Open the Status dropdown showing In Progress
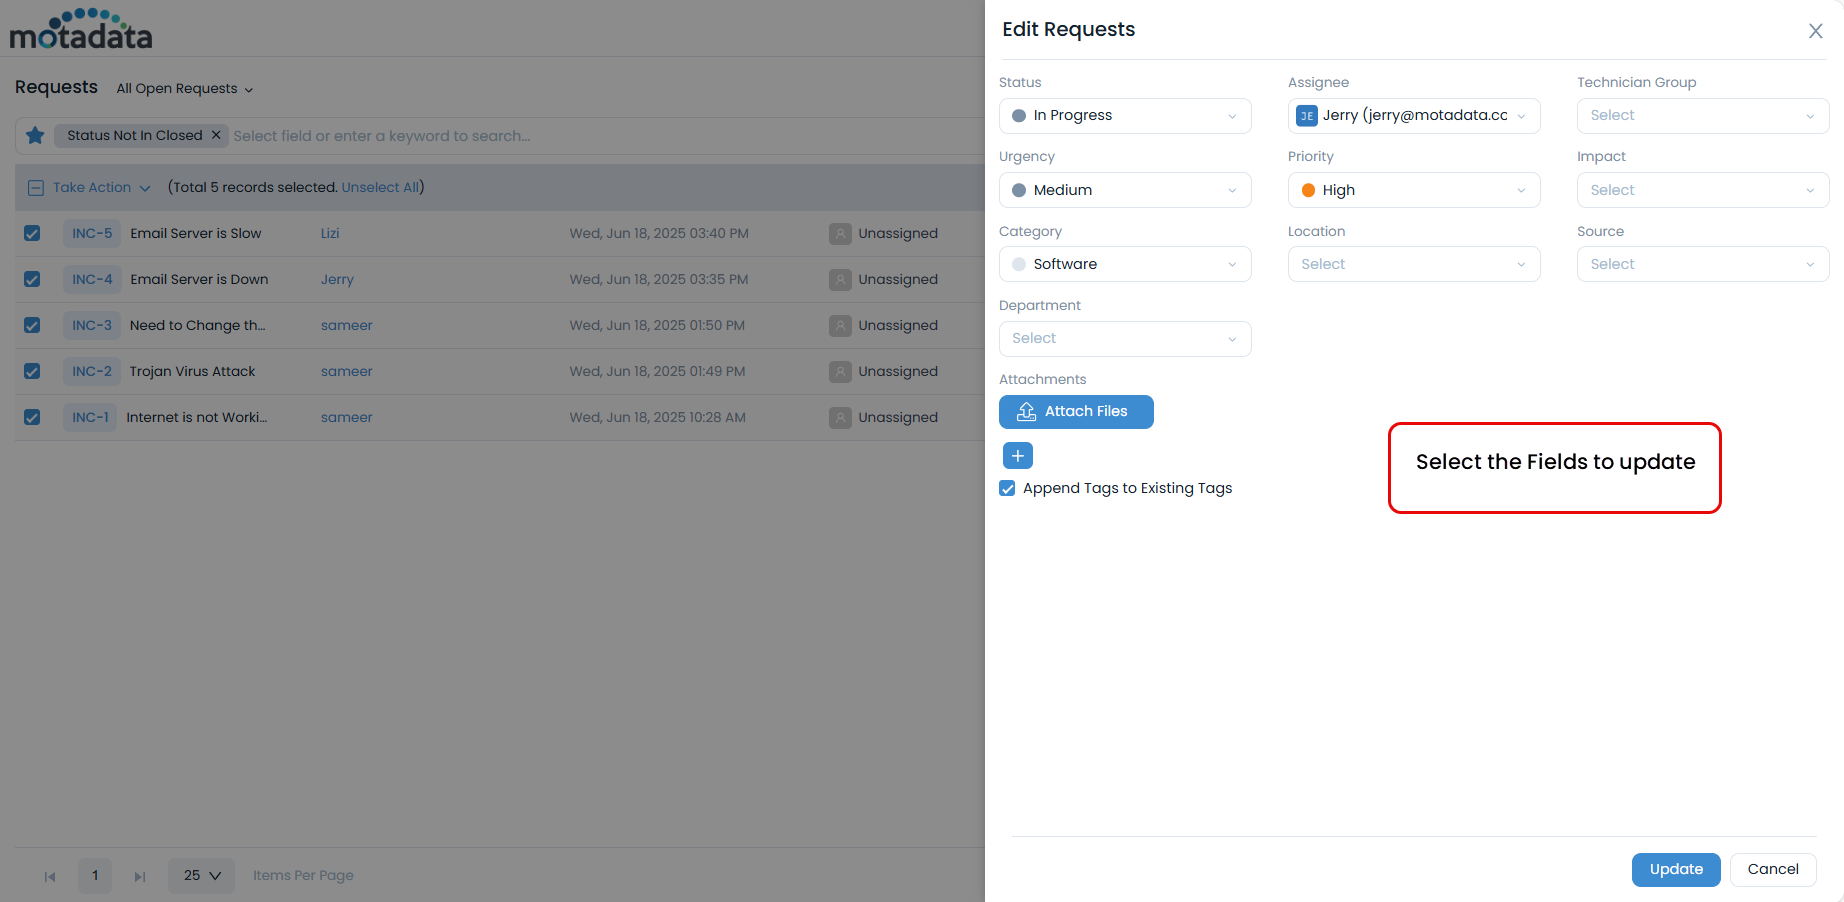 pos(1124,115)
